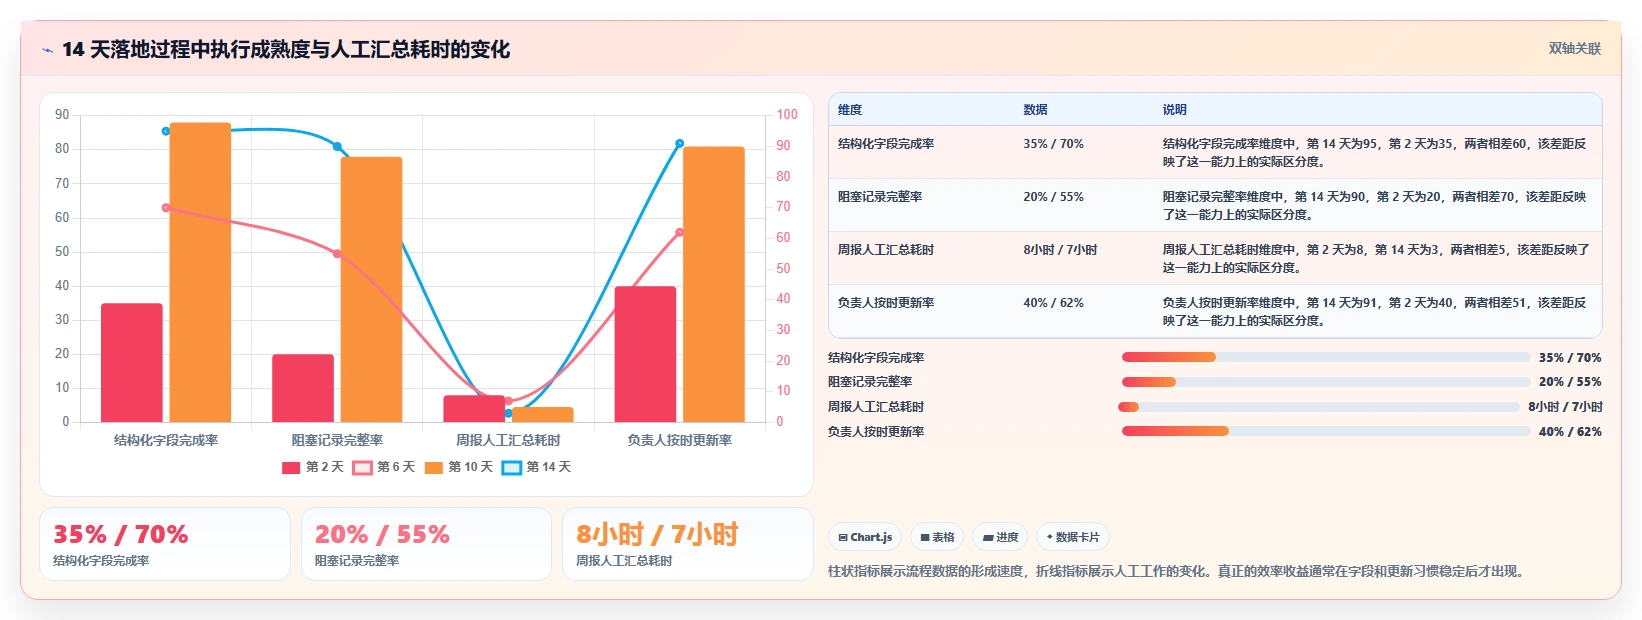The image size is (1642, 620).
Task: Click the 数据 column header
Action: pos(1035,110)
